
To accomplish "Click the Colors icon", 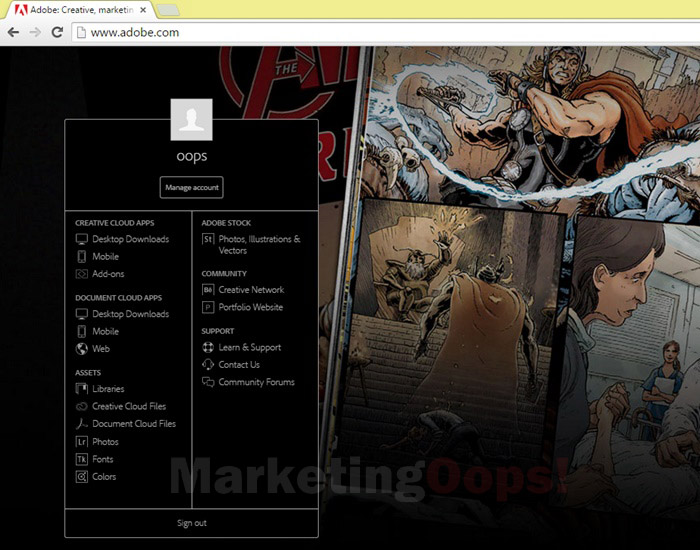I will click(82, 476).
